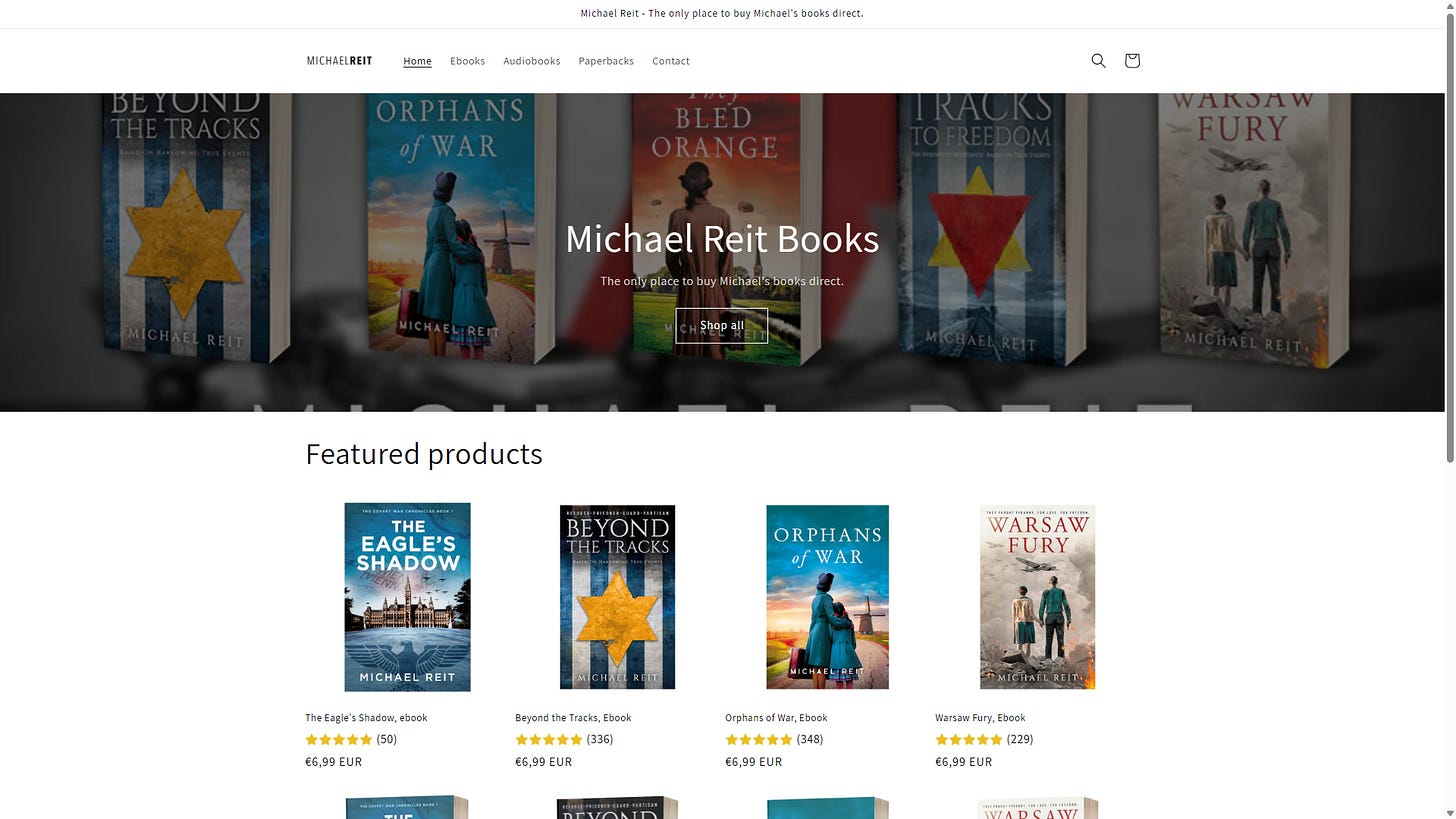
Task: Click the star rating with 50 reviews
Action: [x=351, y=739]
